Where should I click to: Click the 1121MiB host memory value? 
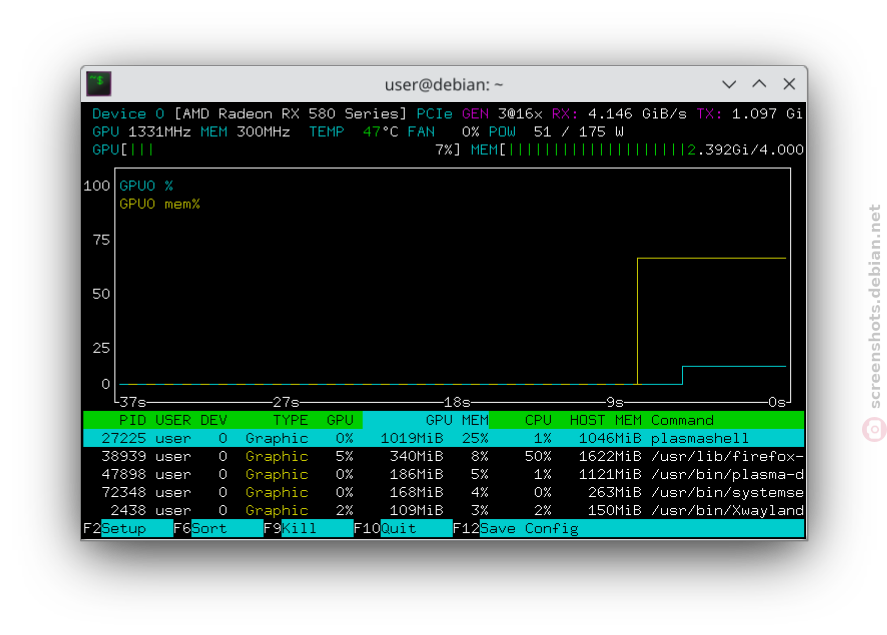[x=610, y=474]
